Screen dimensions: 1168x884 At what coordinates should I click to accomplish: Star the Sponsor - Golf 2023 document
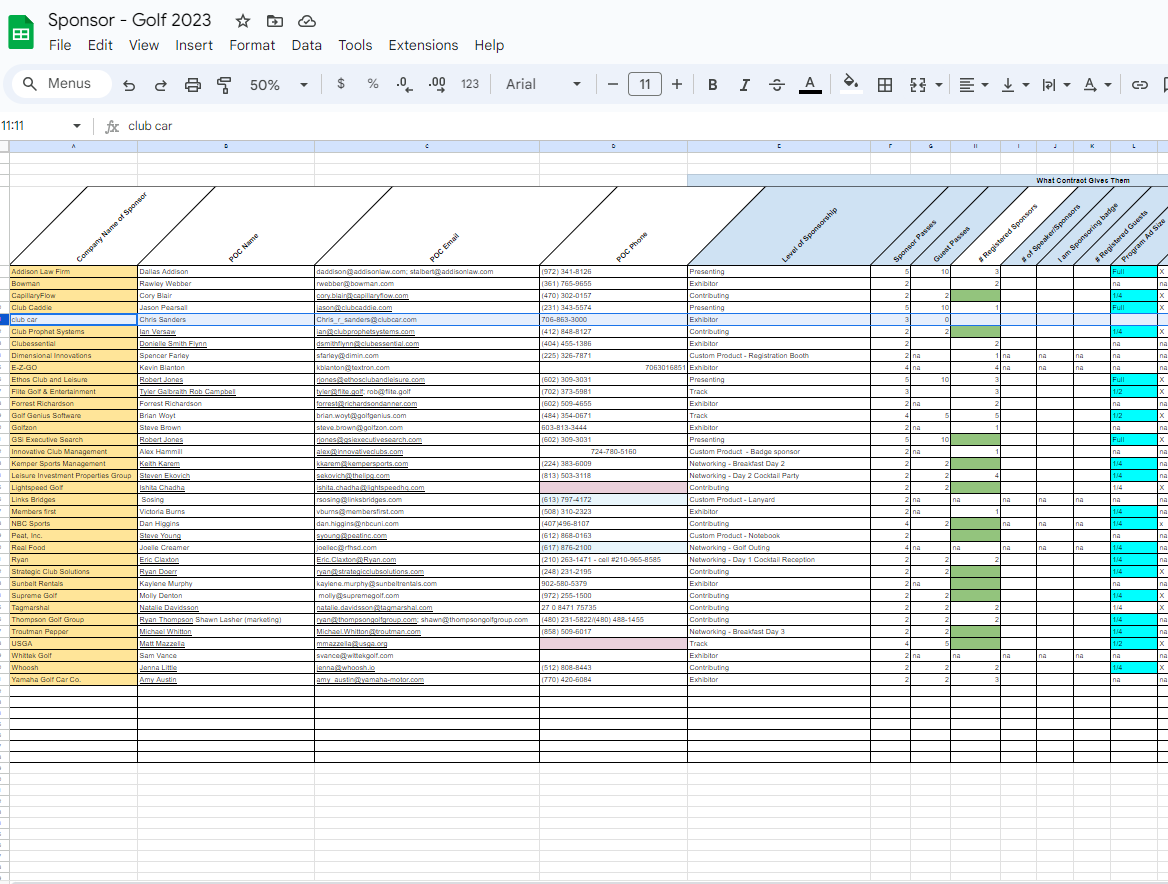(x=243, y=21)
